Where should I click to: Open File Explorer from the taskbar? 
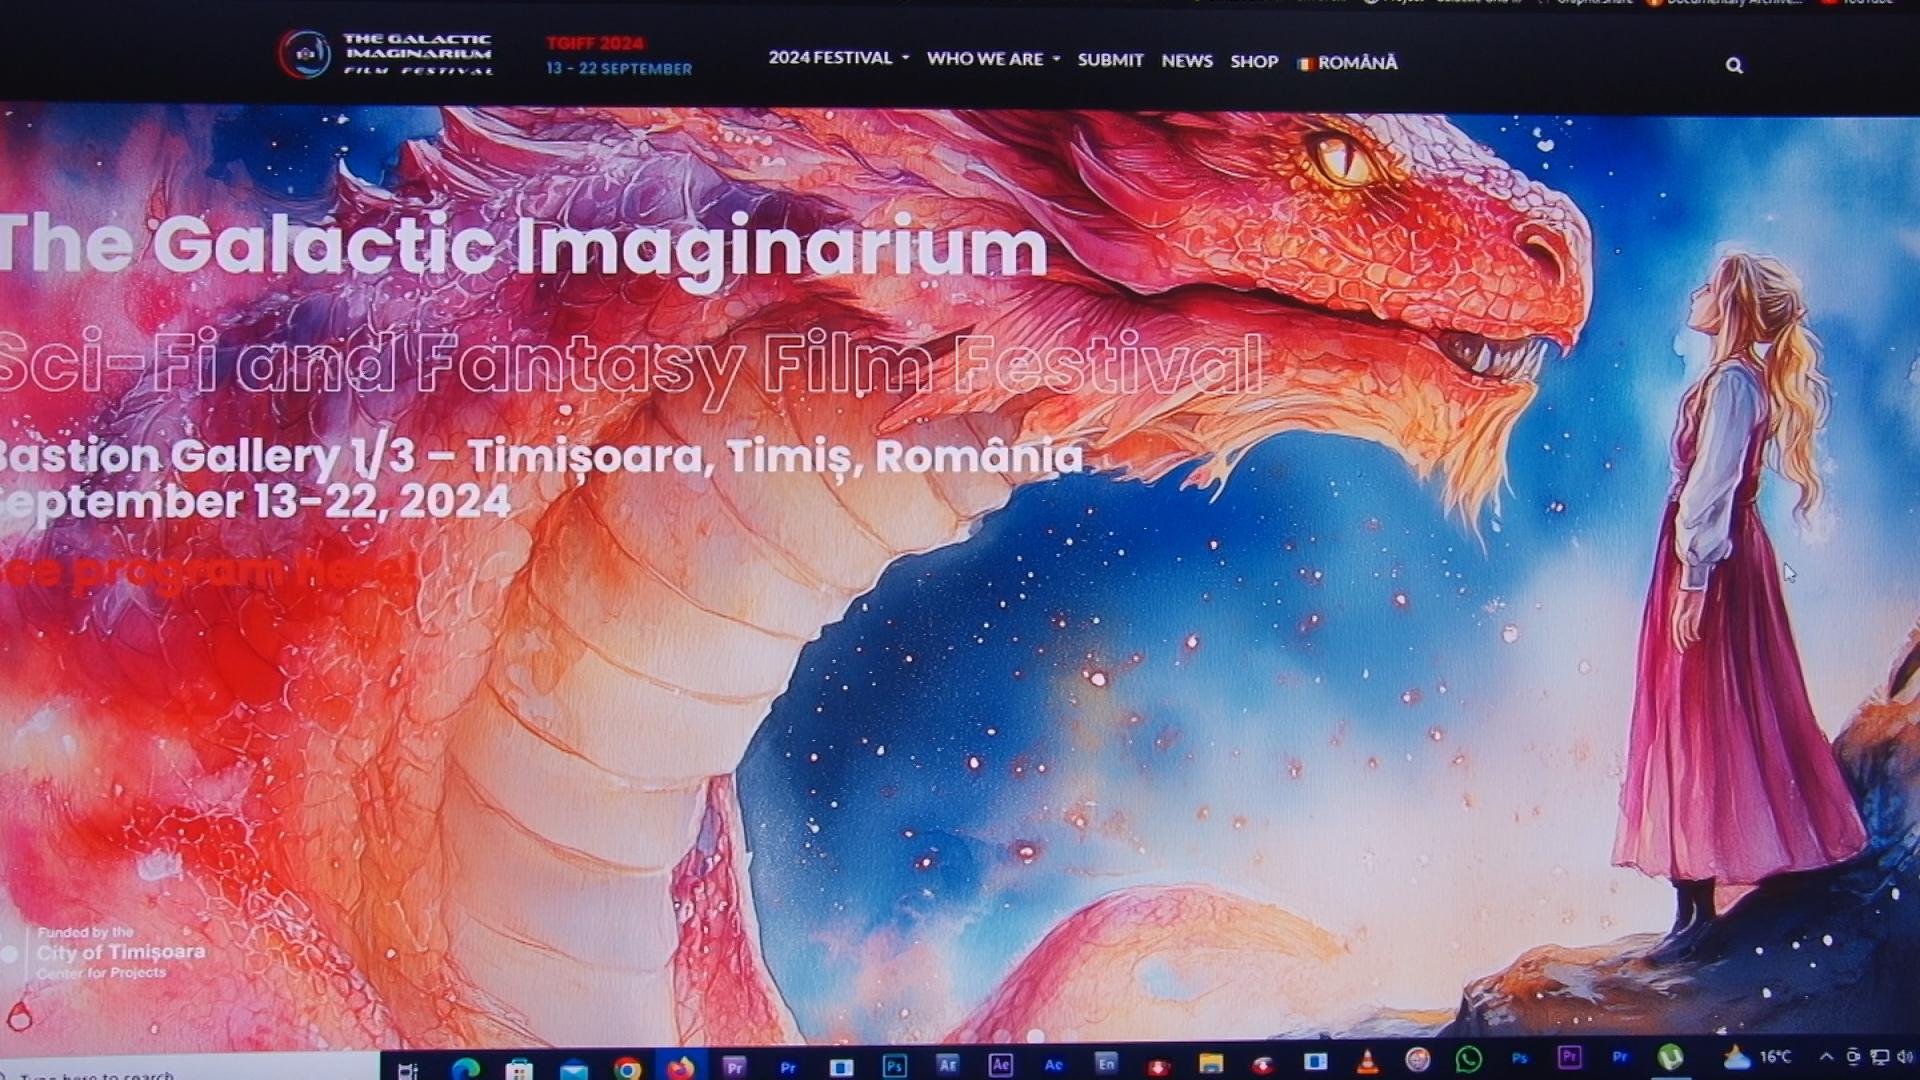pos(1211,1063)
